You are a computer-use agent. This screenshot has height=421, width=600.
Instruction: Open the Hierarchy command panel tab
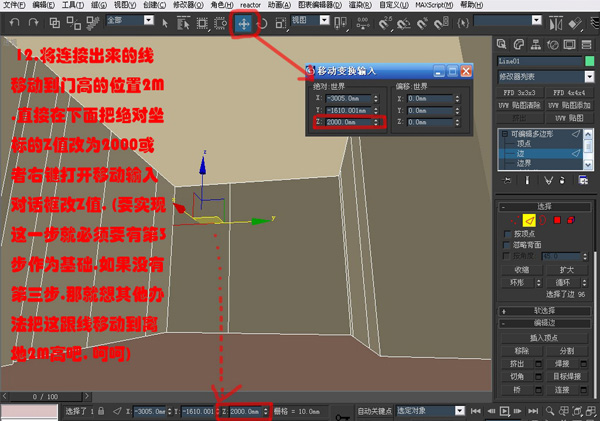point(536,44)
